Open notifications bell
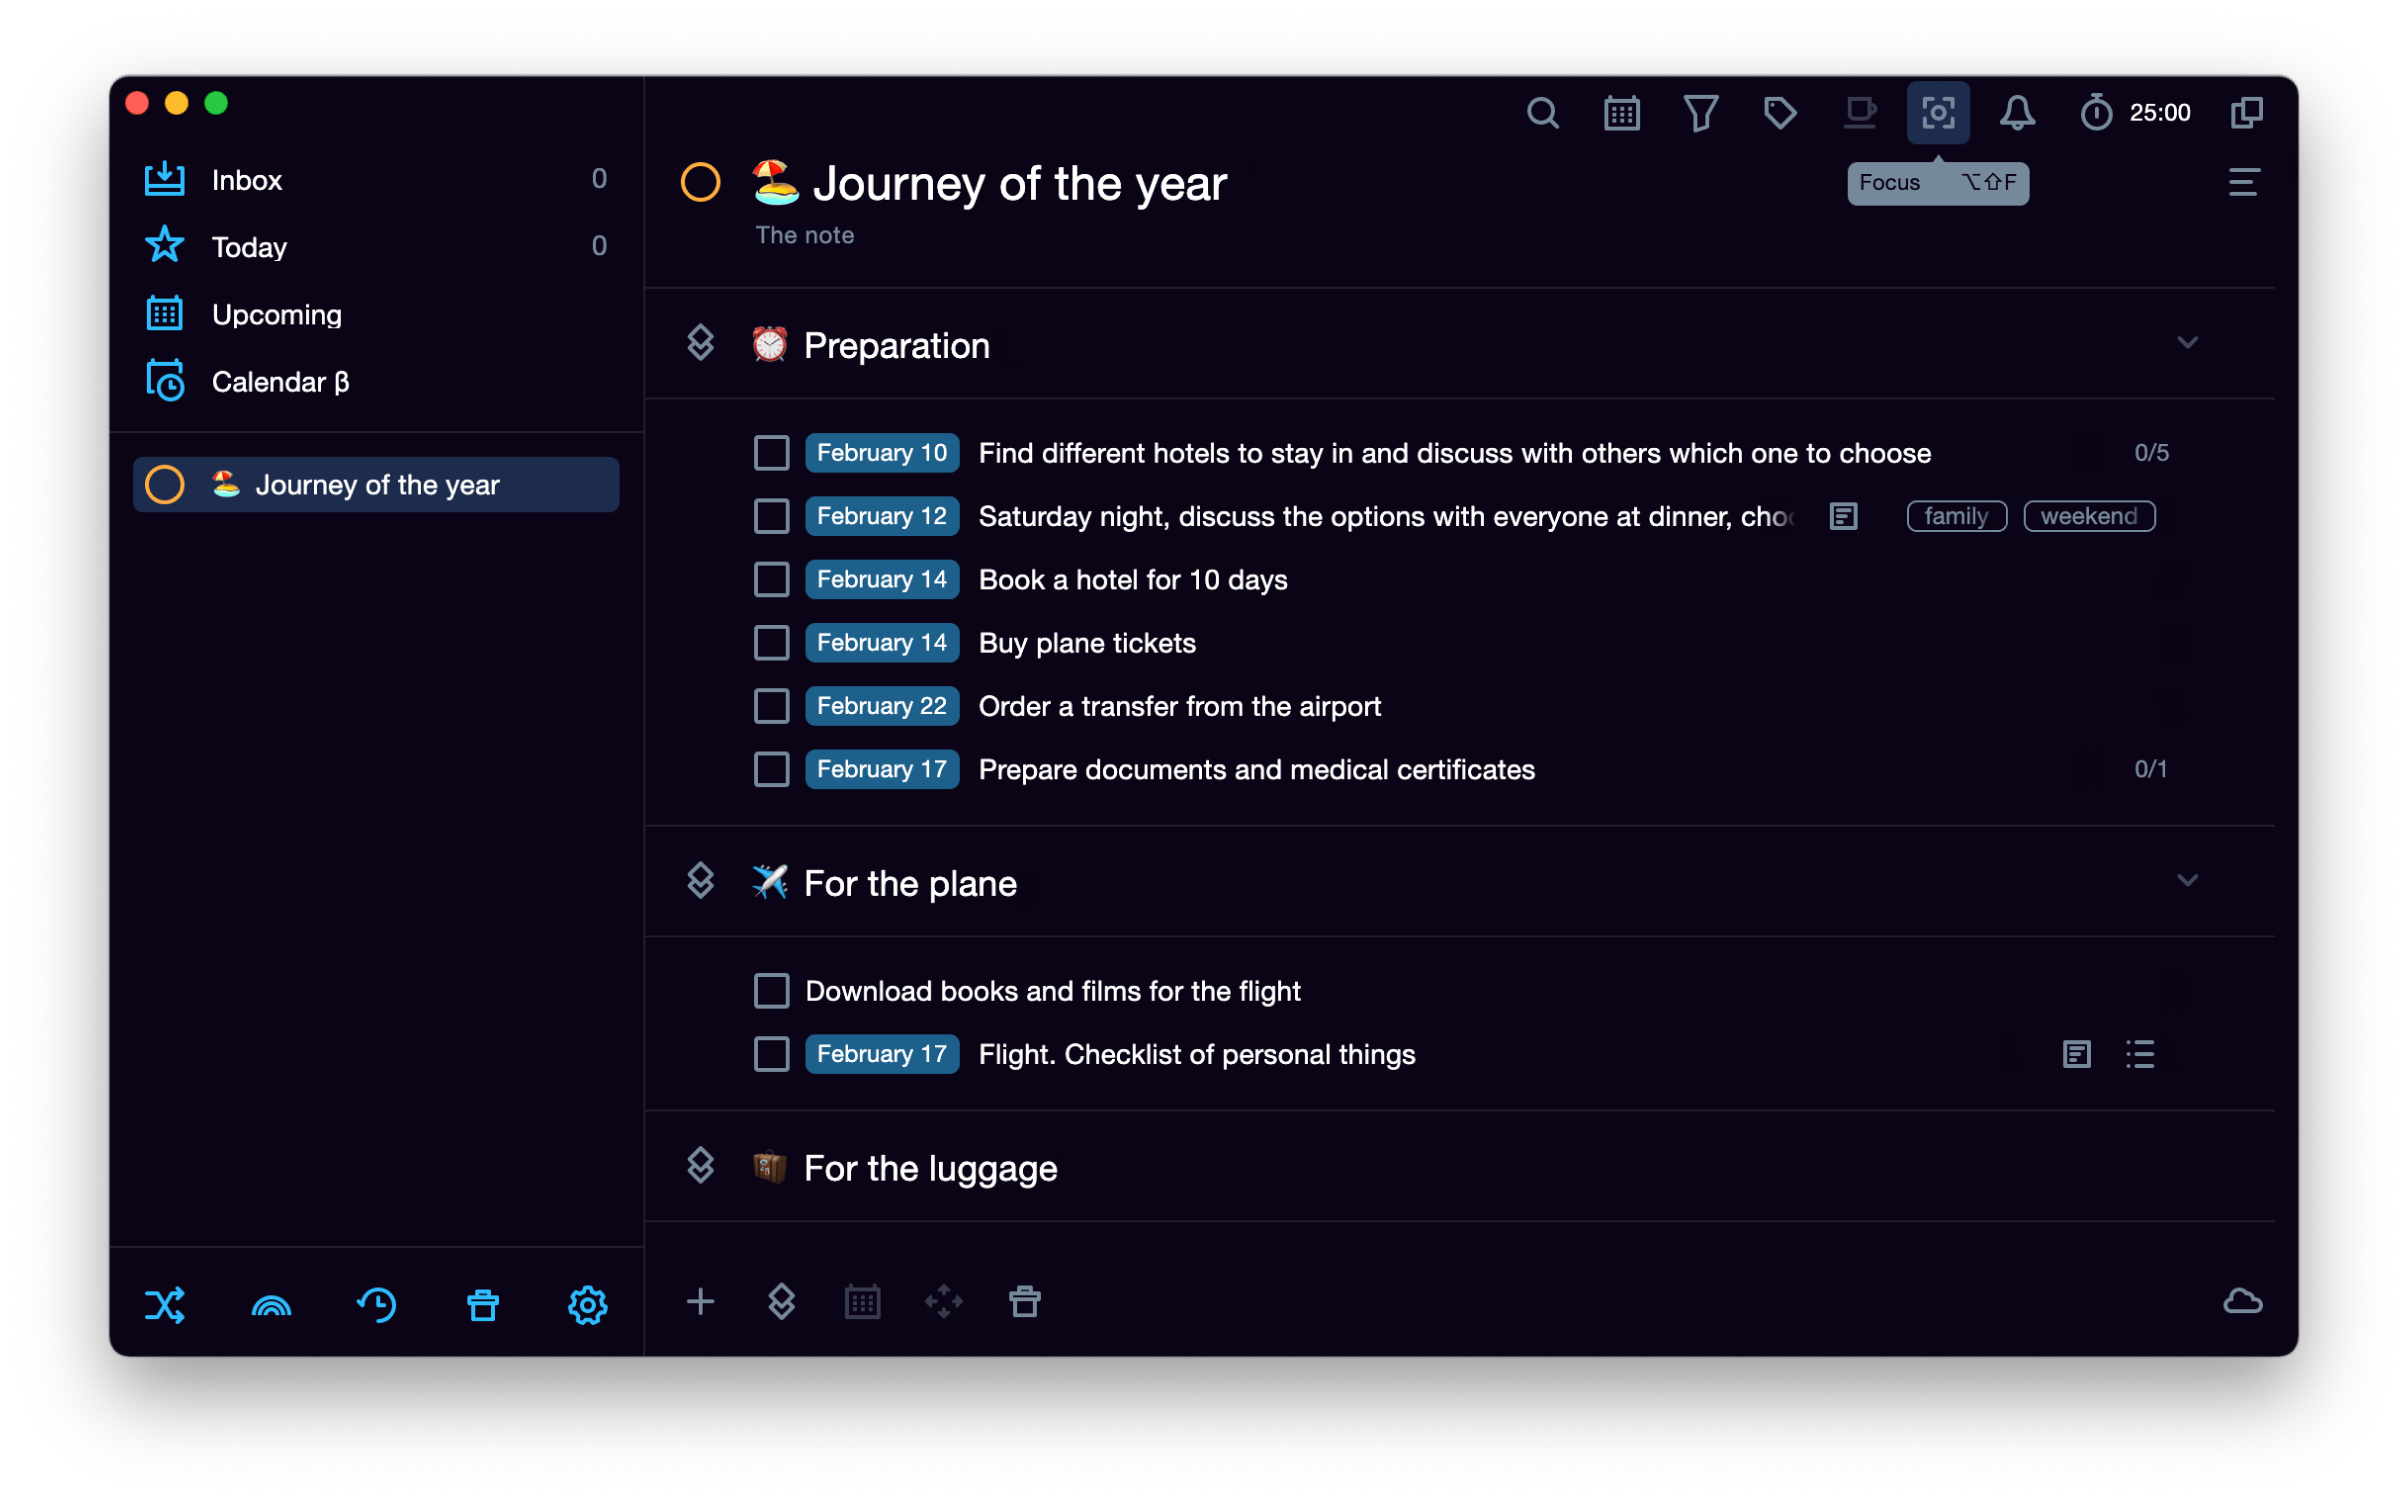Image resolution: width=2408 pixels, height=1504 pixels. pyautogui.click(x=2017, y=112)
